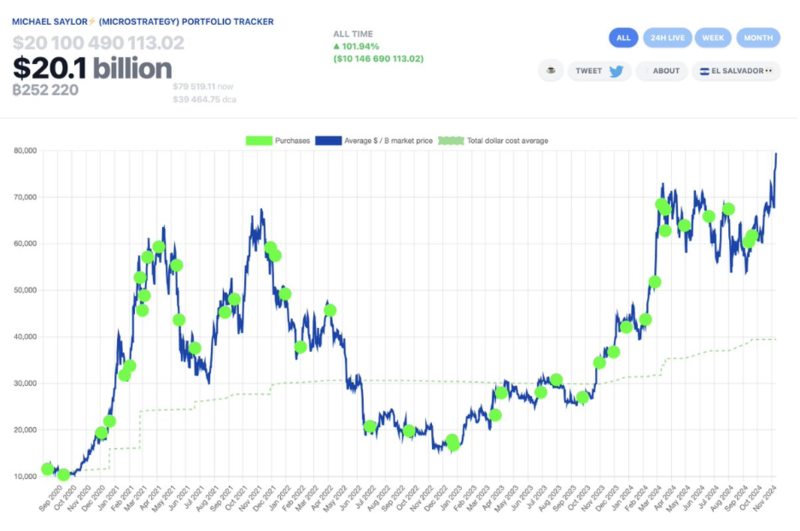800x531 pixels.
Task: Click the 80,000 y-axis label
Action: coord(25,150)
